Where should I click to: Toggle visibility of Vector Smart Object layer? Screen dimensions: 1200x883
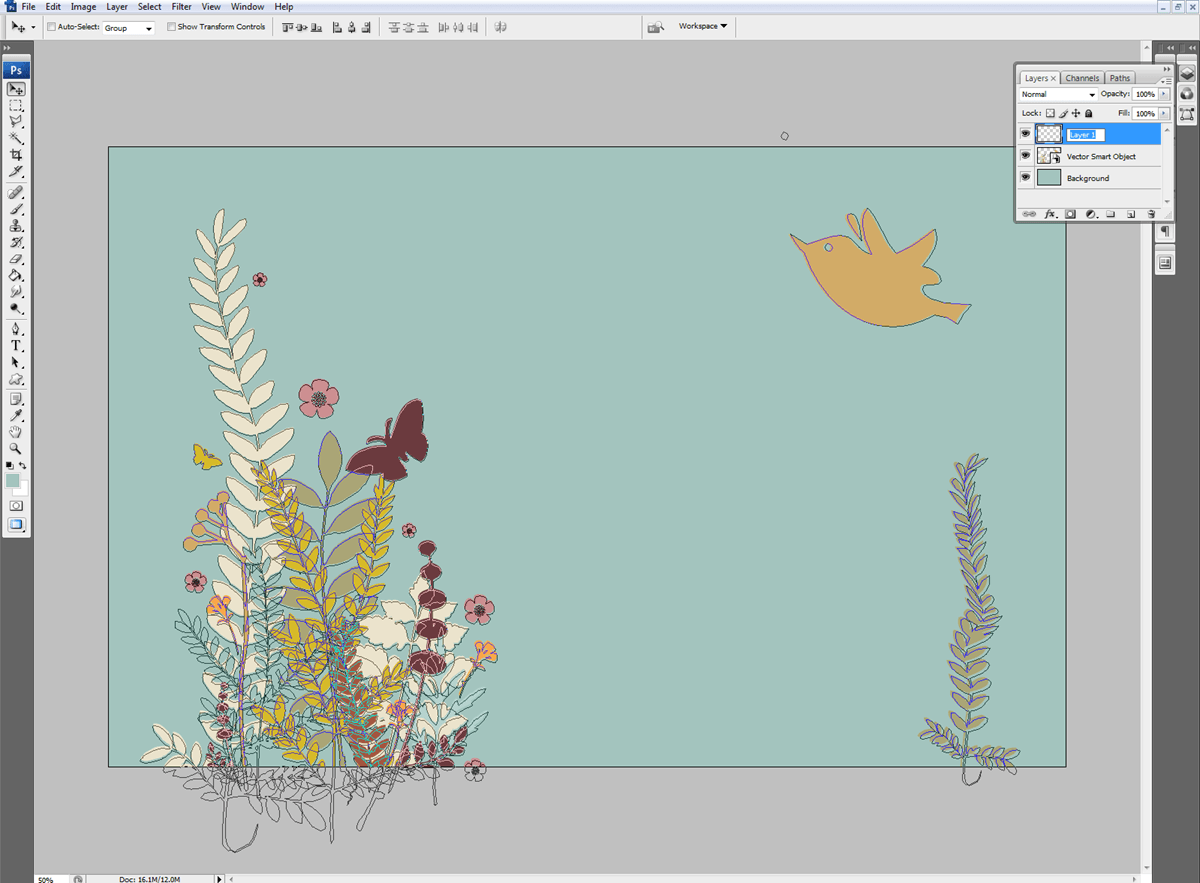pyautogui.click(x=1025, y=156)
